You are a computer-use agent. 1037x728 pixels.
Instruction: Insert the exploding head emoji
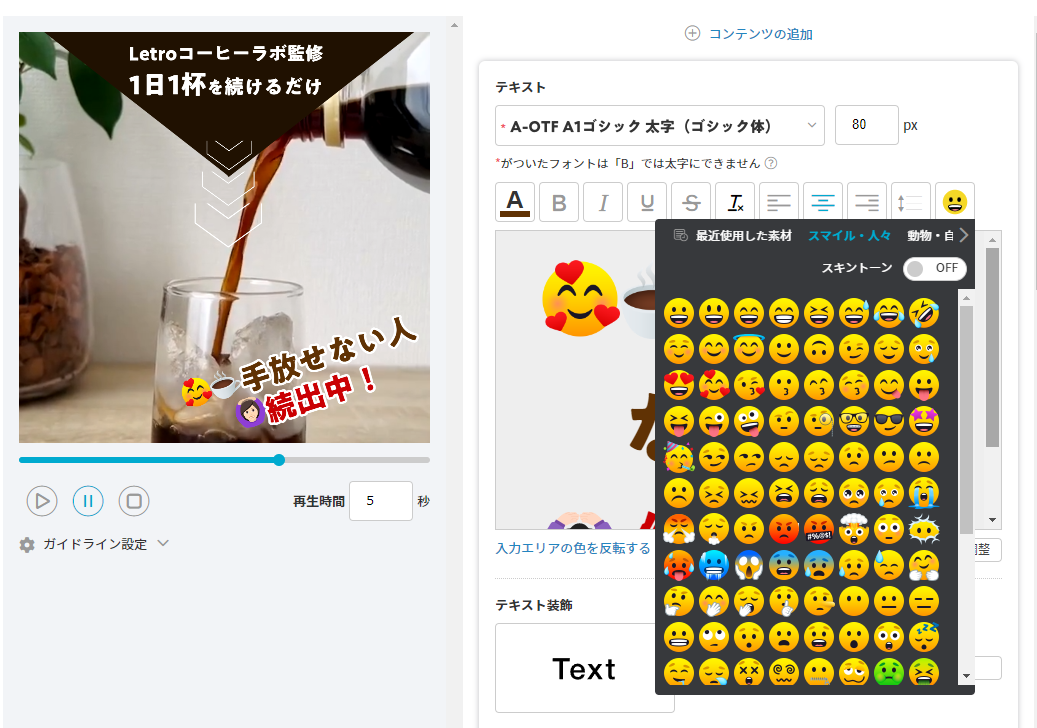tap(854, 529)
